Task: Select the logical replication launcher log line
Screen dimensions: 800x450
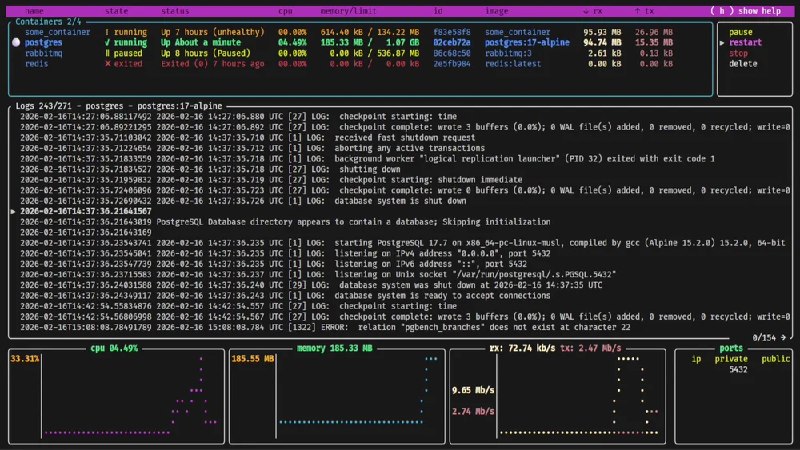Action: [x=367, y=159]
